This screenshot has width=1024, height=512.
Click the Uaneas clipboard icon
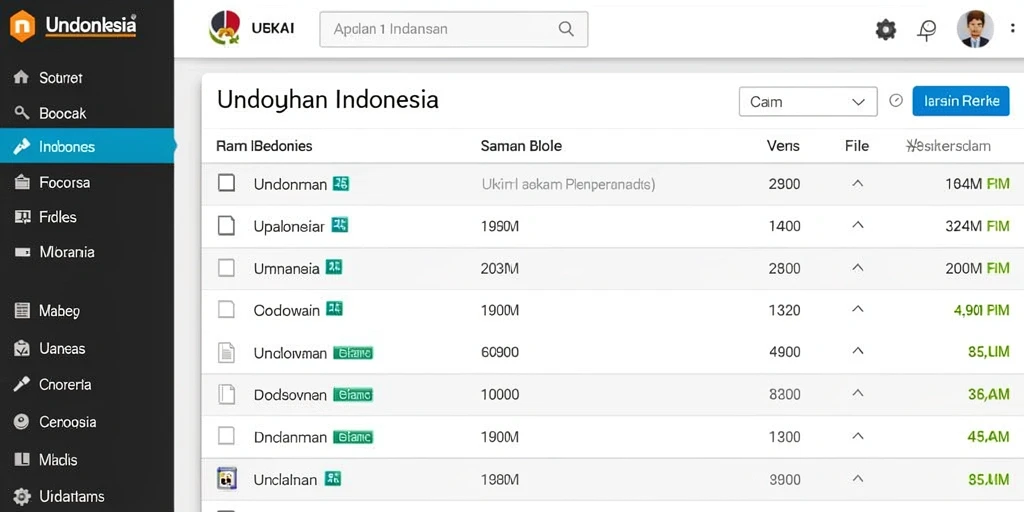tap(22, 349)
